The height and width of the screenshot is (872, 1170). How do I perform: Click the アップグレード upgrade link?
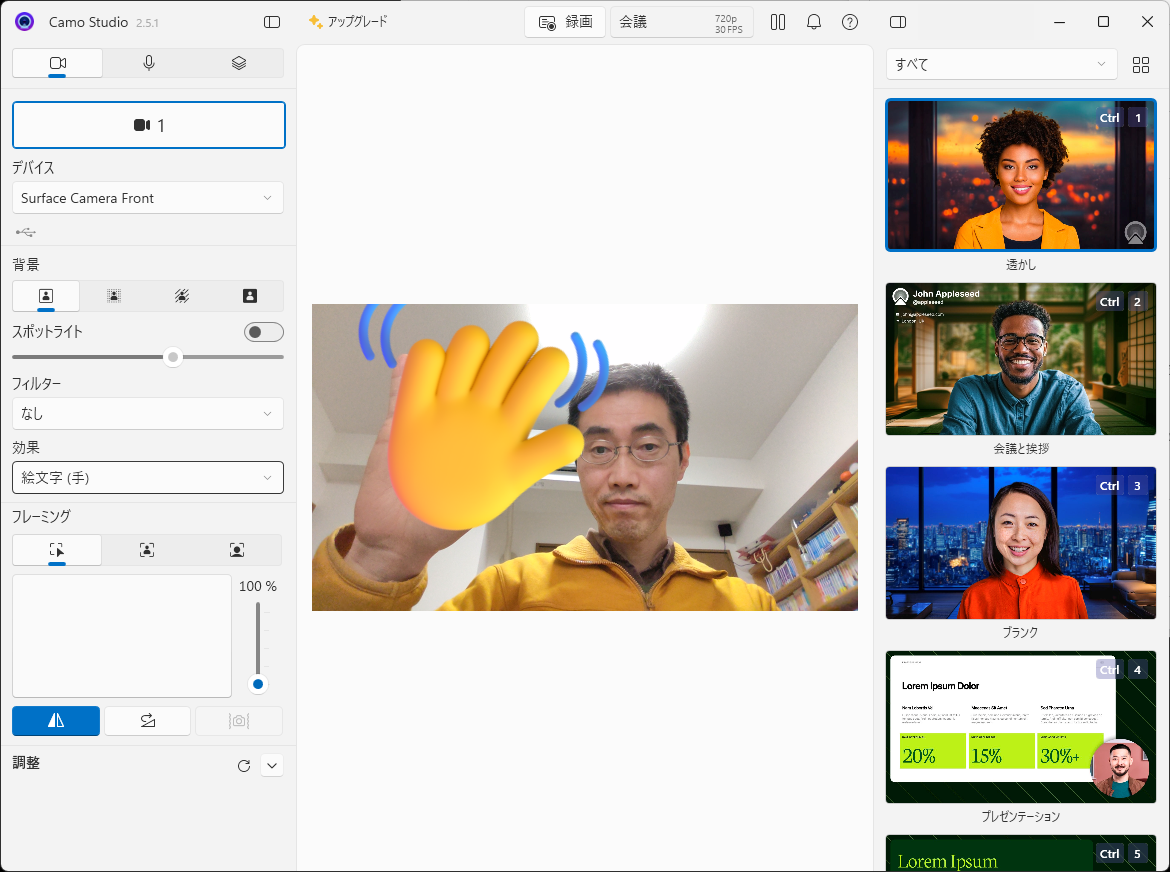click(348, 22)
